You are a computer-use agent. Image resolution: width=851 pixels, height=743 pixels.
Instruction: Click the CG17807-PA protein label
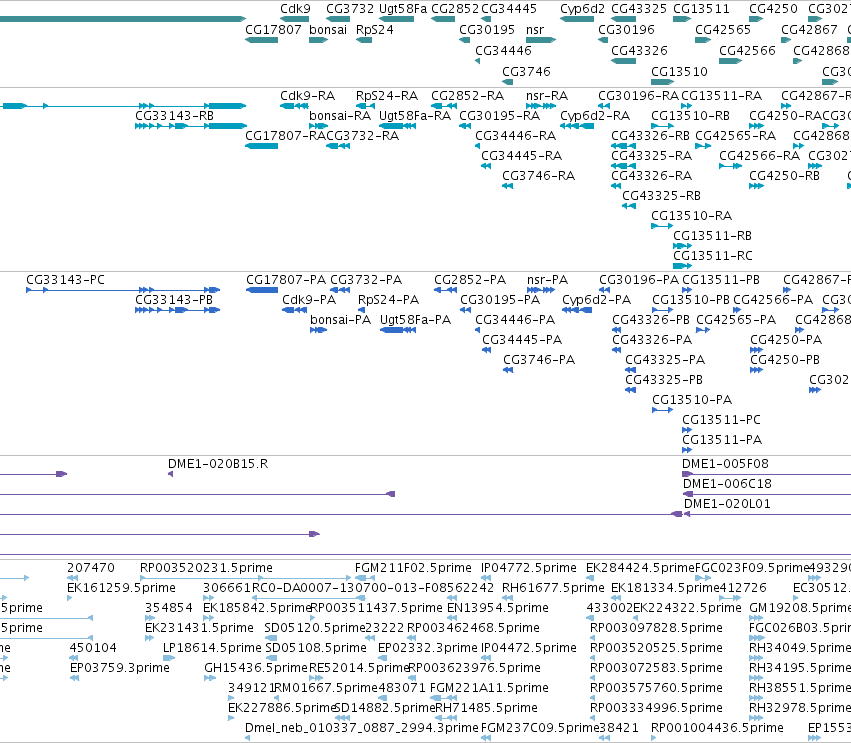click(x=286, y=280)
